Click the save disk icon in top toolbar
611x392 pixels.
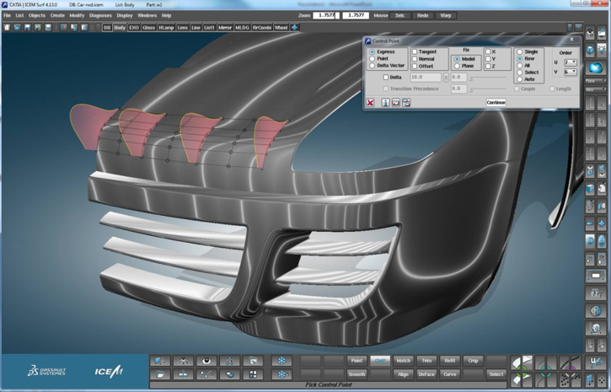click(27, 27)
